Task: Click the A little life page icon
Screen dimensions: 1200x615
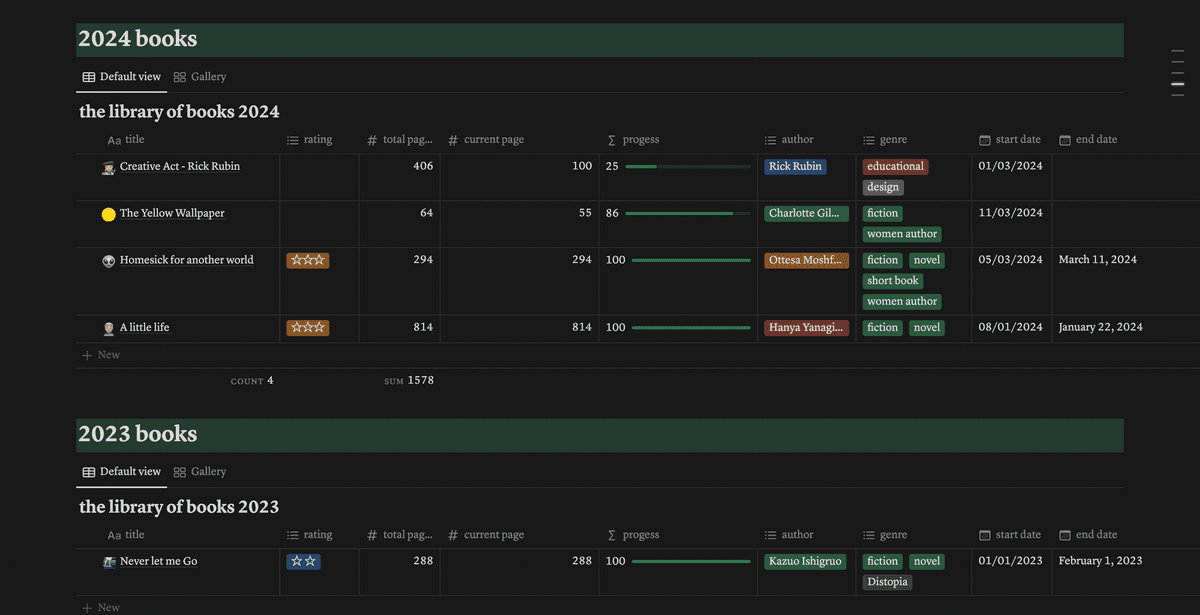Action: pos(108,328)
